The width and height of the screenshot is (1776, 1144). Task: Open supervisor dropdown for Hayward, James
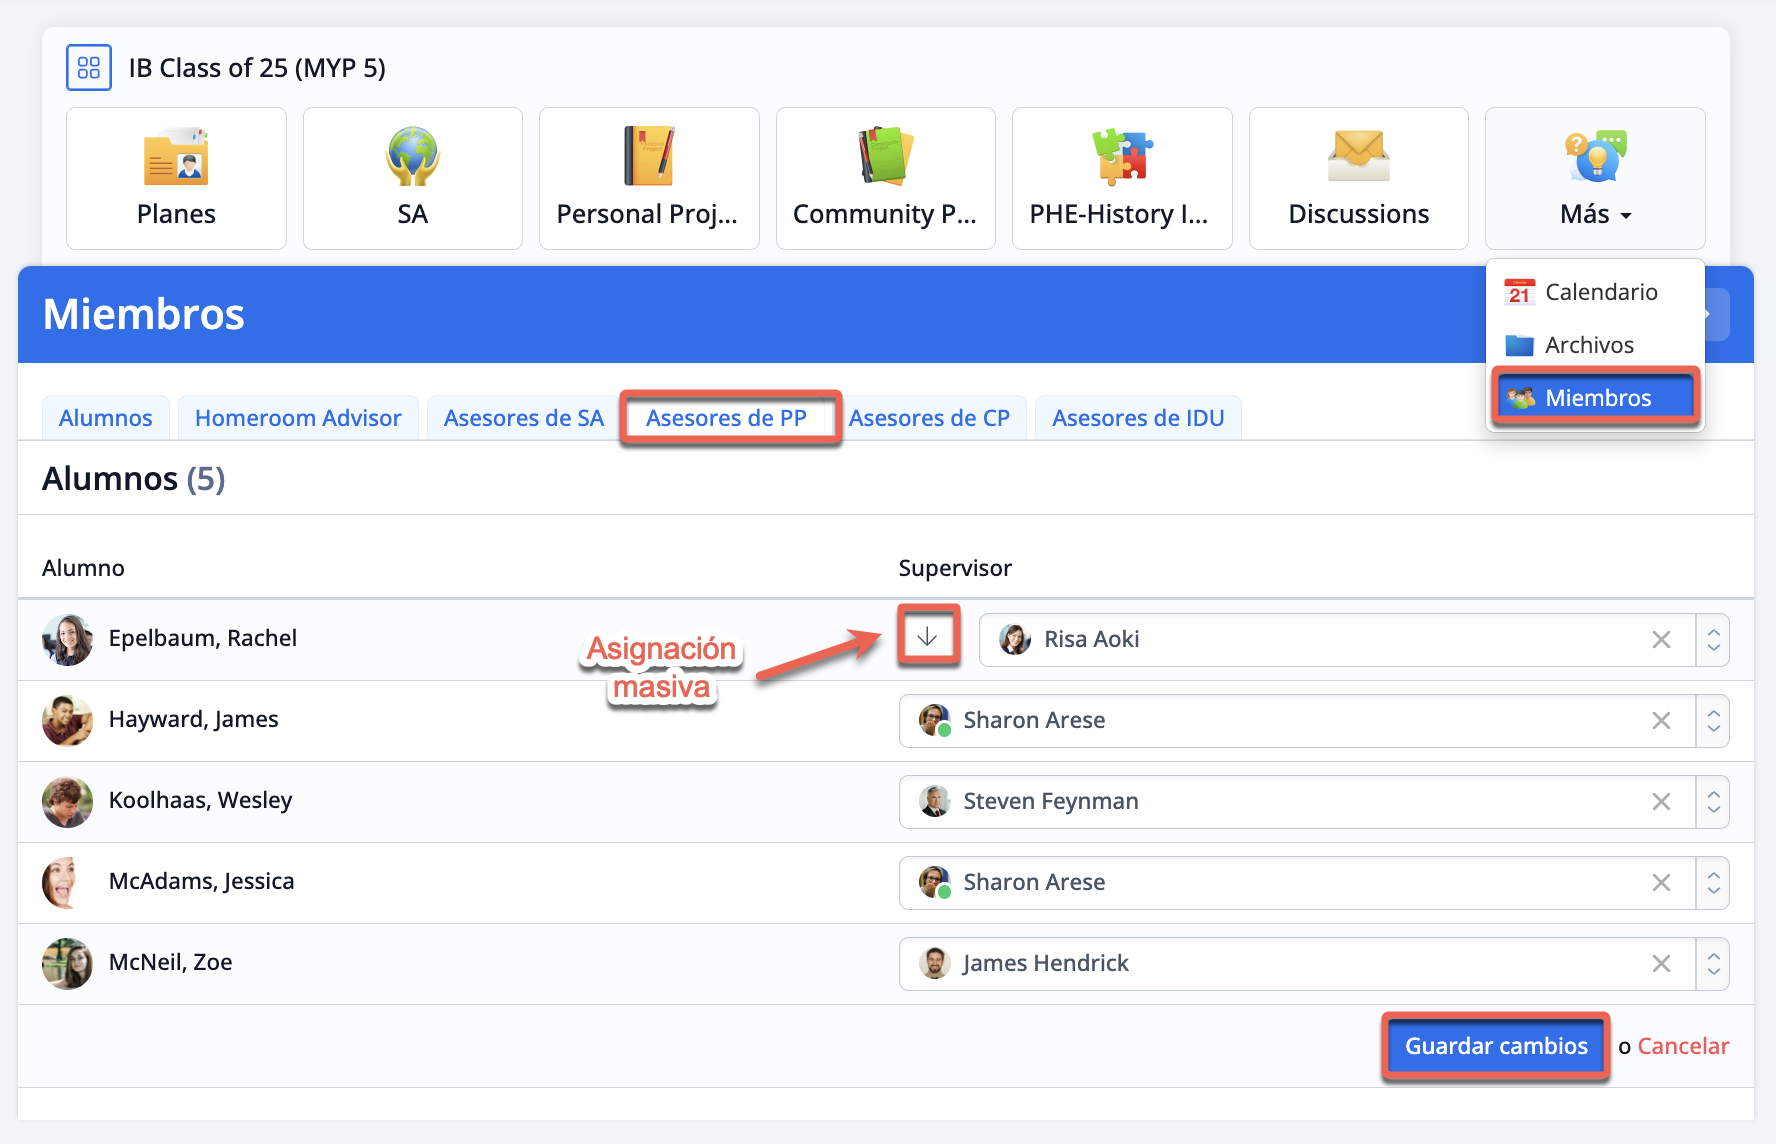point(1713,721)
